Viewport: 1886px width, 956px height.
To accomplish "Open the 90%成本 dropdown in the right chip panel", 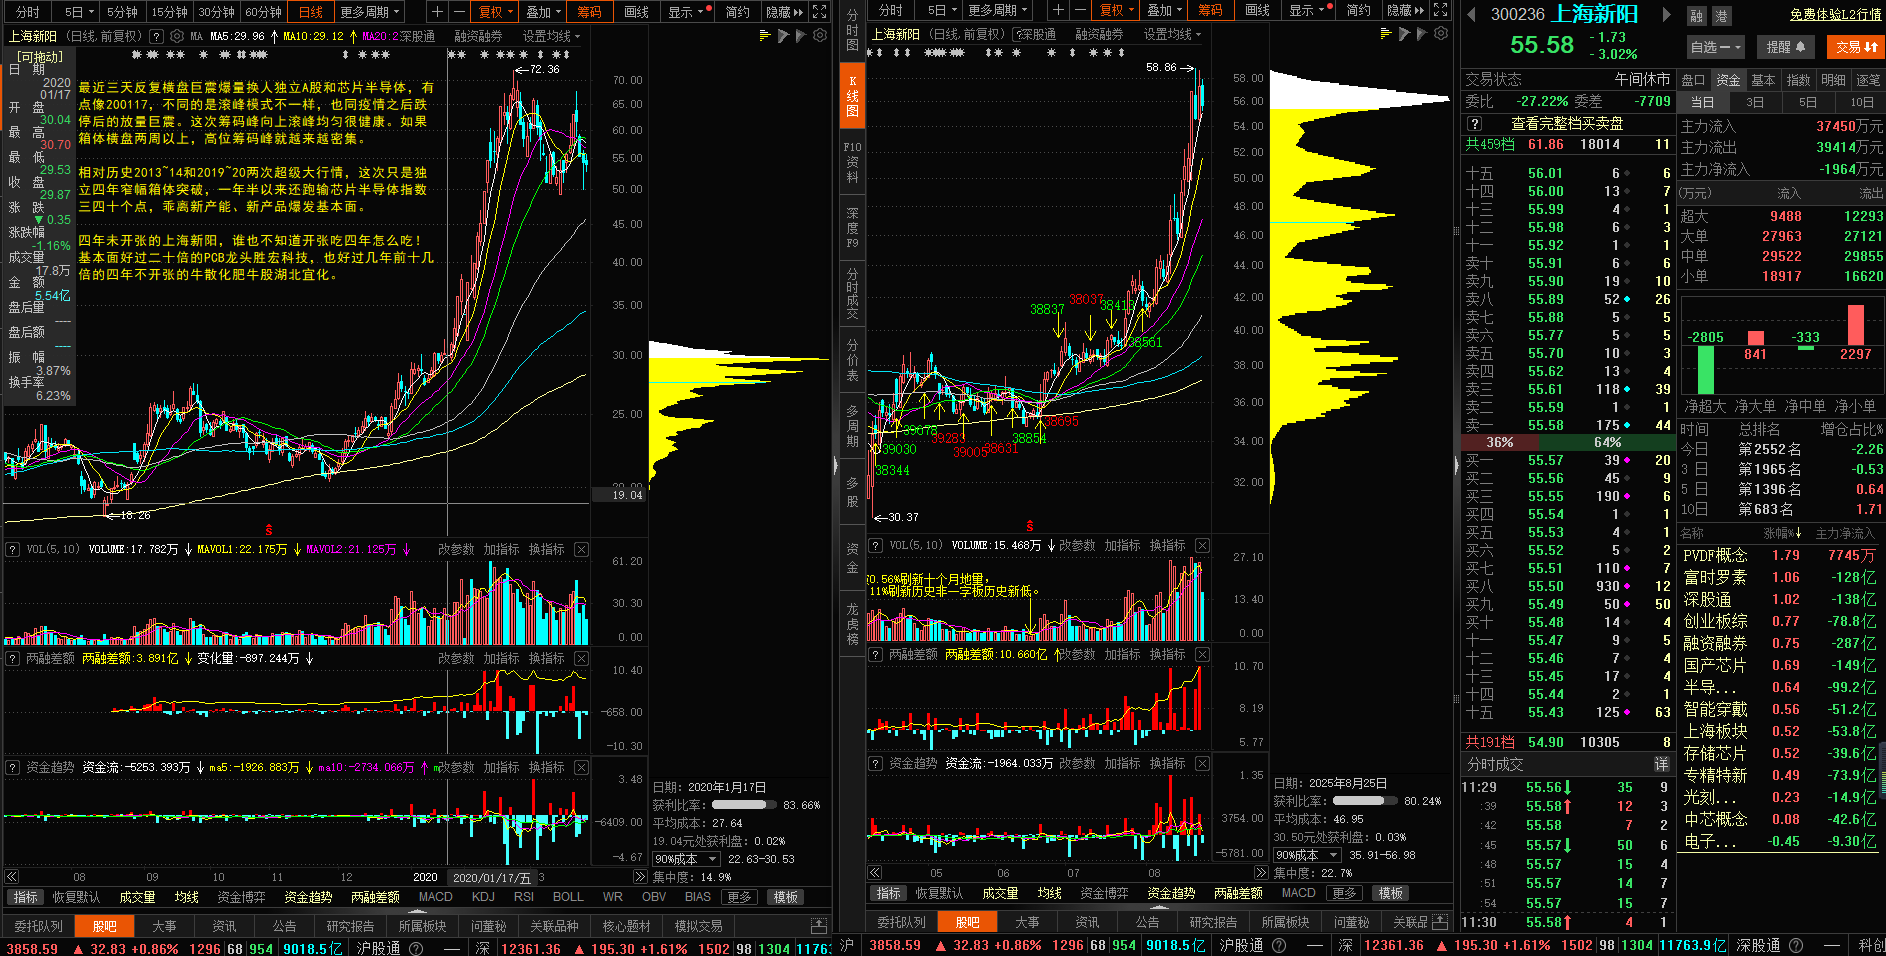I will point(1307,855).
